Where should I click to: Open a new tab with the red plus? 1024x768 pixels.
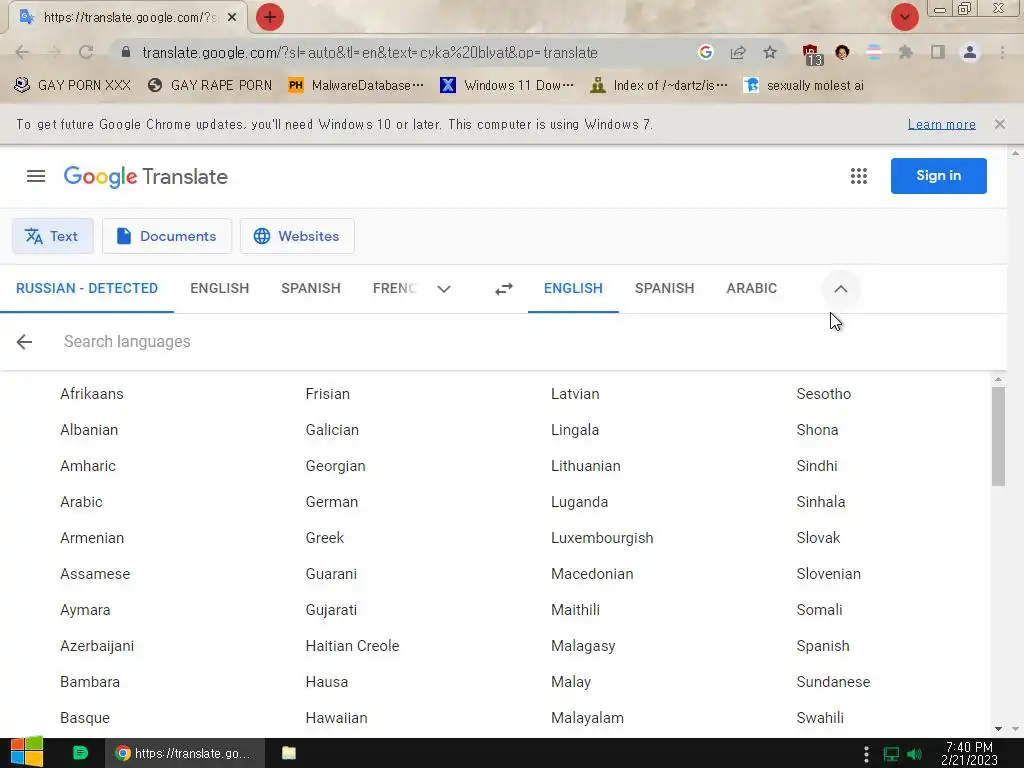(269, 17)
